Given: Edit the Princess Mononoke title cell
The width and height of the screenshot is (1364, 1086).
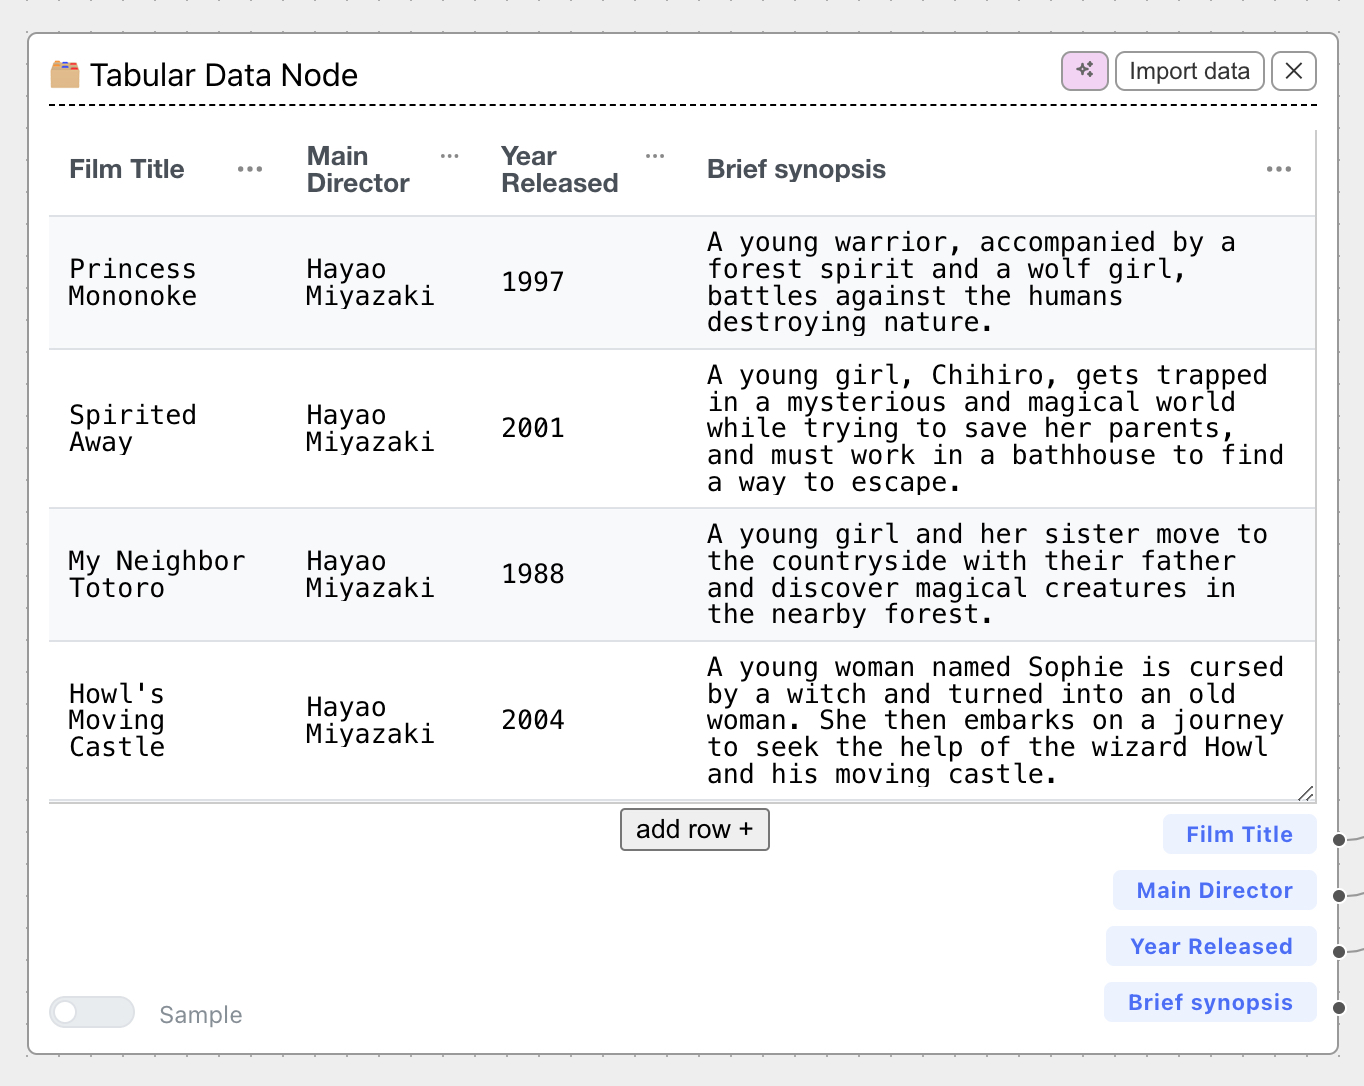Looking at the screenshot, I should click(x=133, y=283).
